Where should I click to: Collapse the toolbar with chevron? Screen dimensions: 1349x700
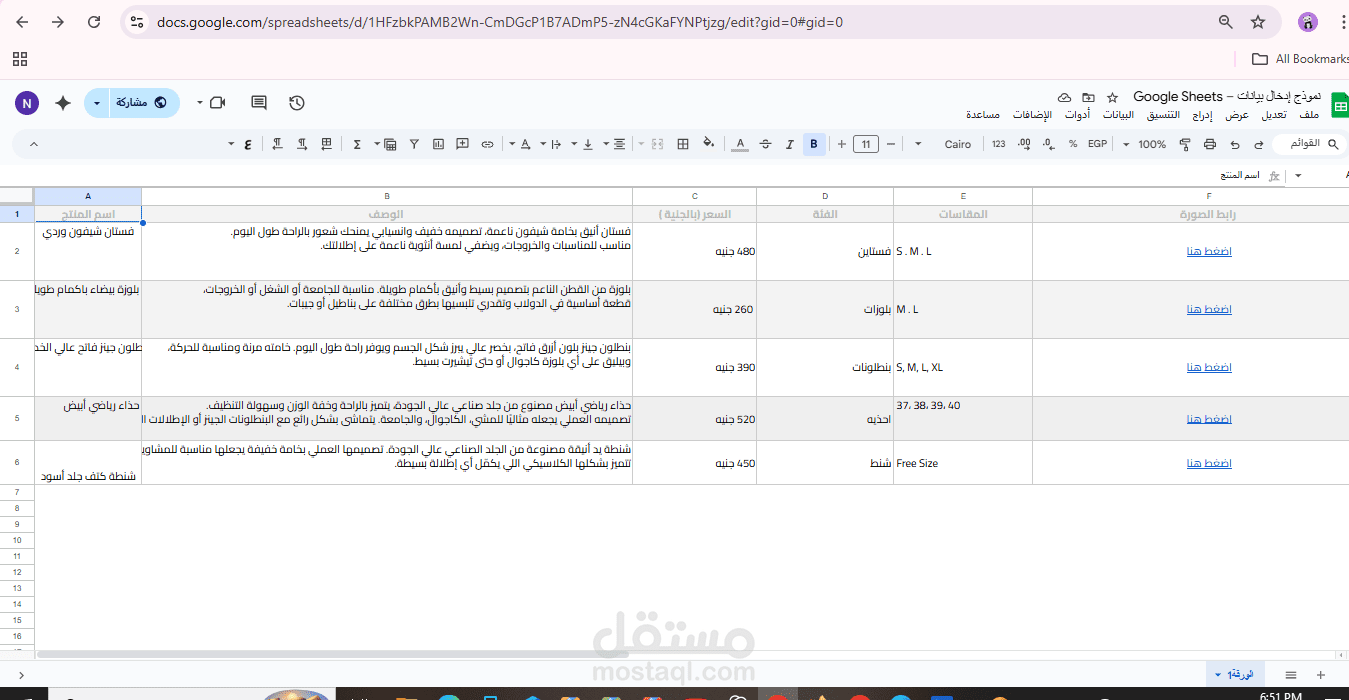coord(33,145)
